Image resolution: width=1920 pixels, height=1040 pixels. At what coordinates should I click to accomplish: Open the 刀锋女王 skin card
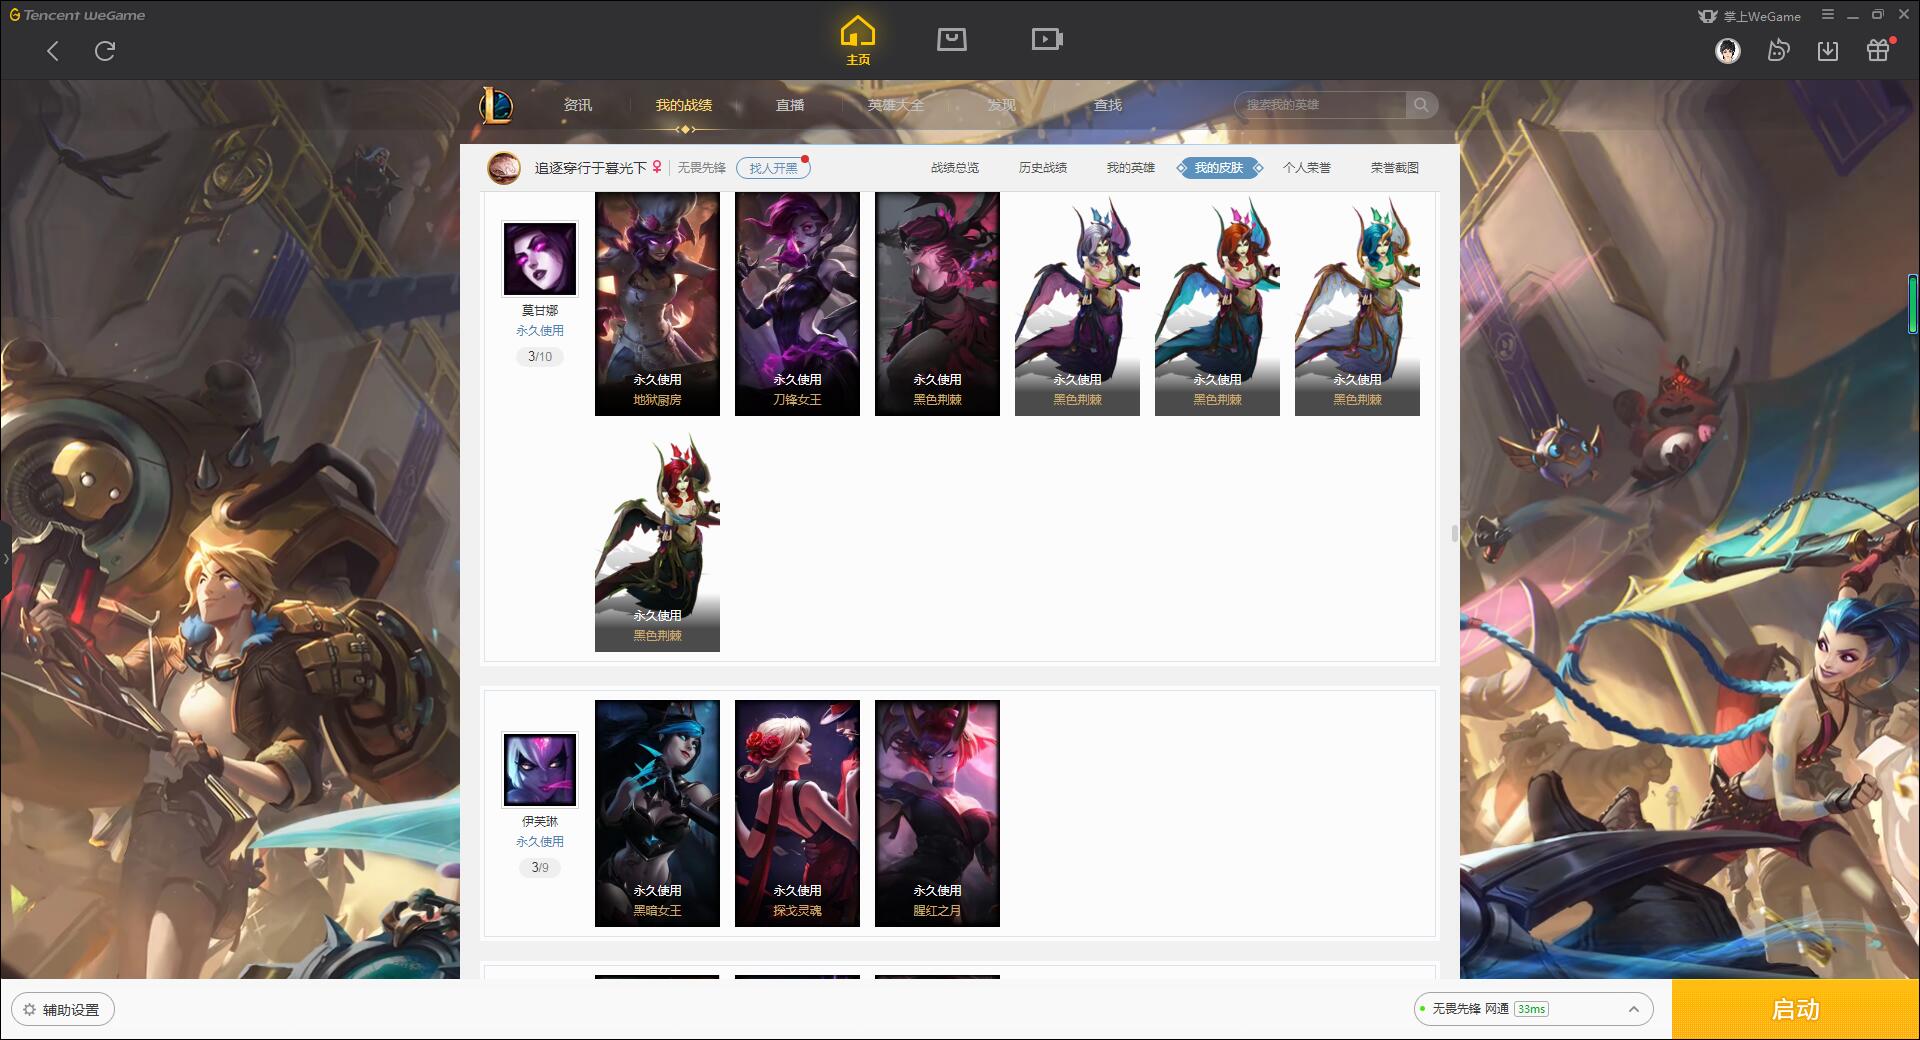point(797,304)
